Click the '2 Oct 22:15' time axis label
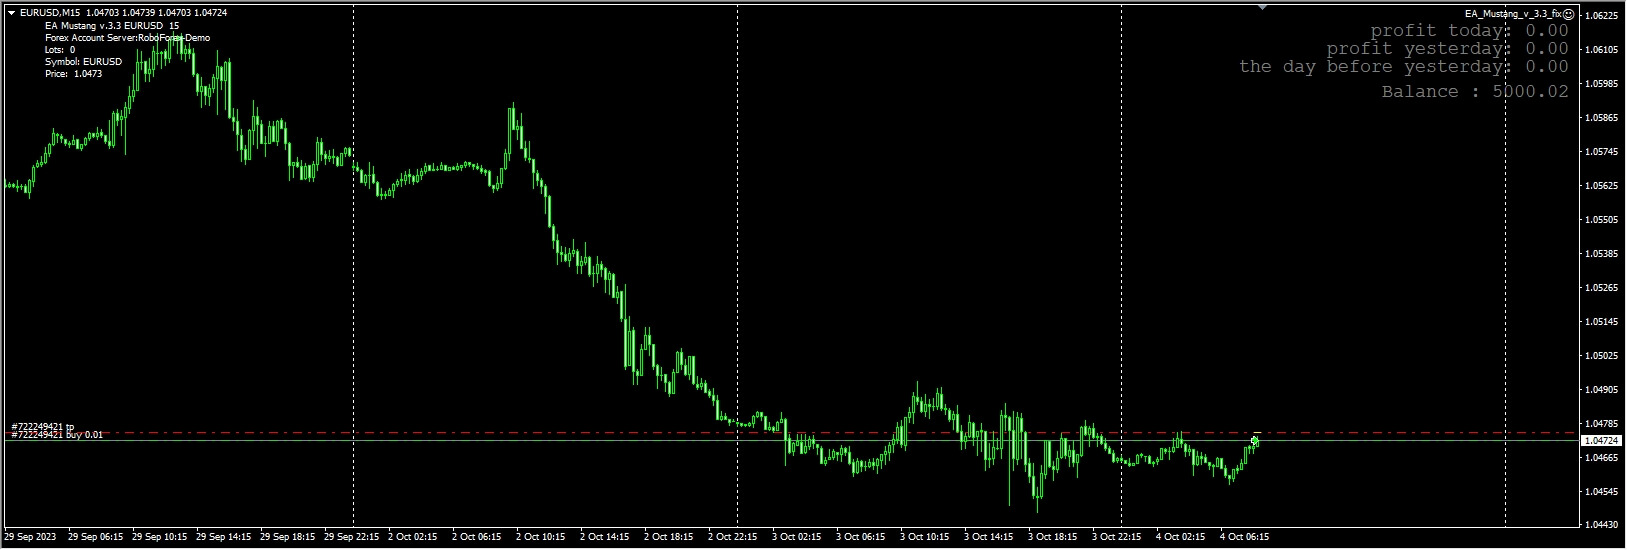 click(x=733, y=538)
